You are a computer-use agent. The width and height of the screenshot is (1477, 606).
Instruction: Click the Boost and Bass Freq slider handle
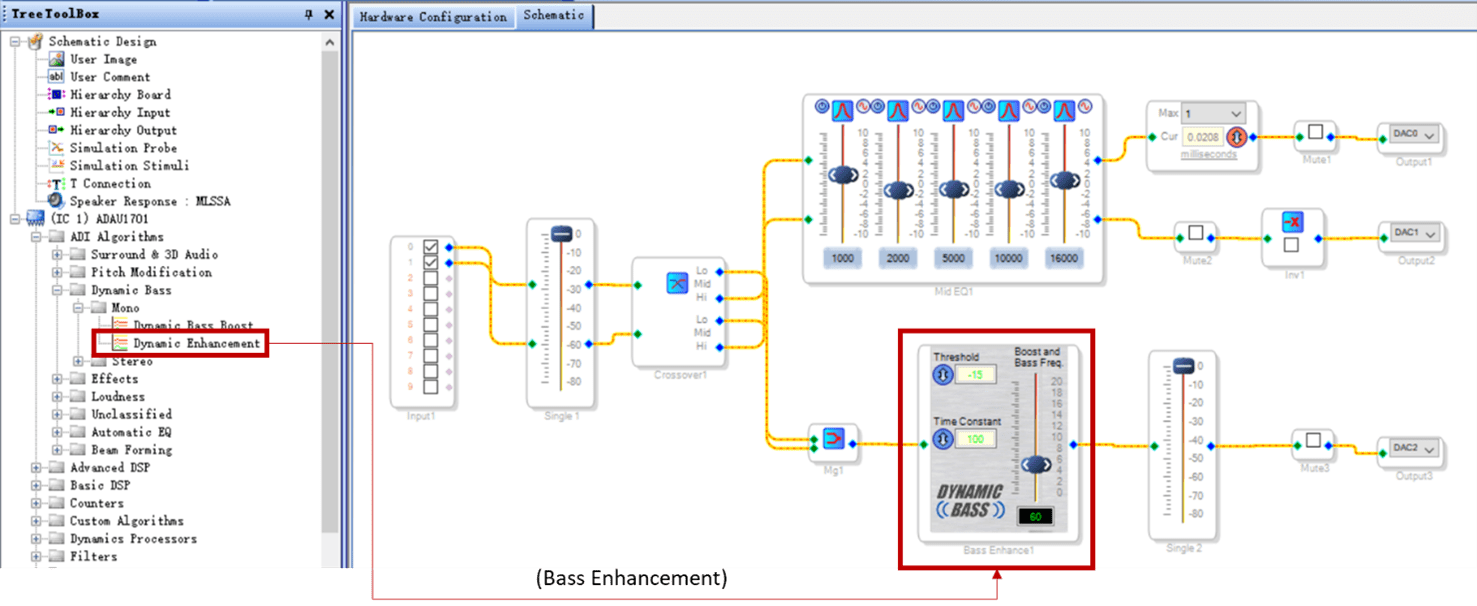pyautogui.click(x=1036, y=465)
